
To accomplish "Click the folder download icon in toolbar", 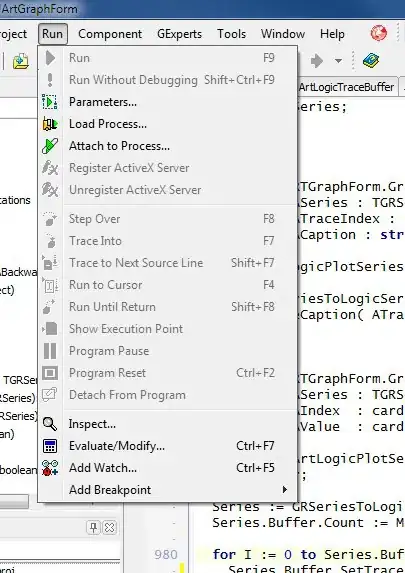I will (x=21, y=61).
